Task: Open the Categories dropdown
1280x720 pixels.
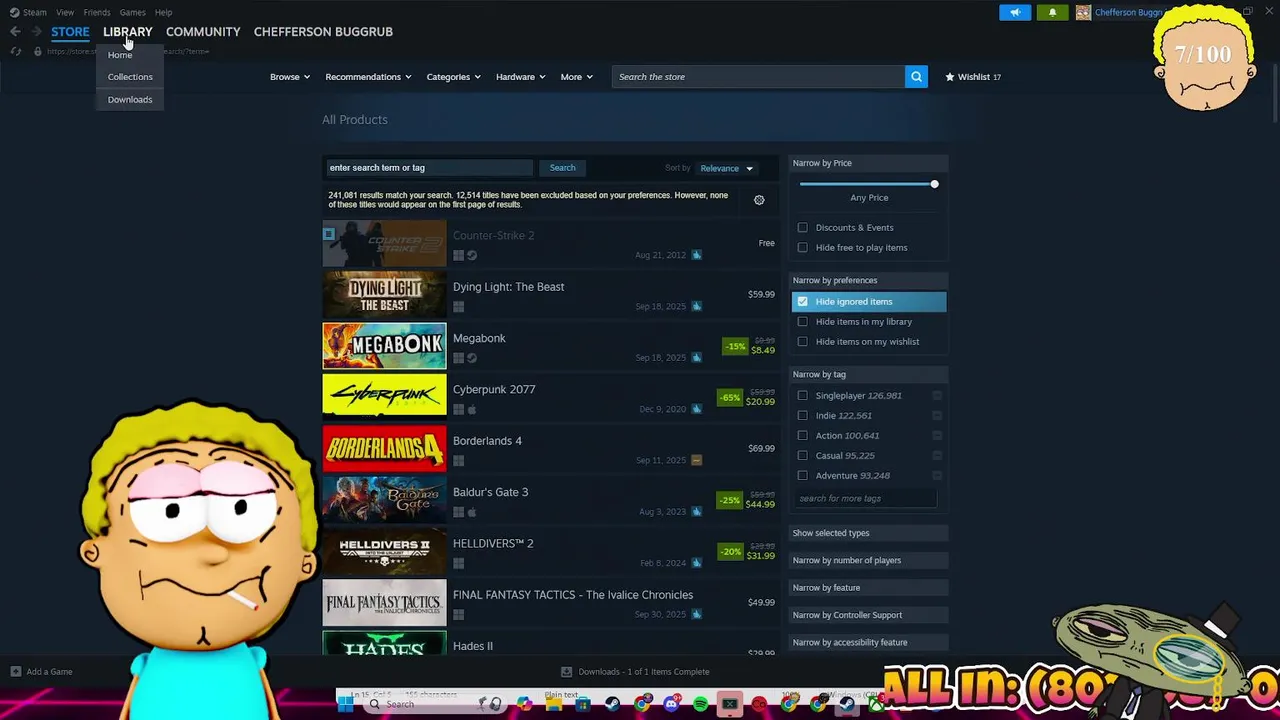Action: [x=454, y=77]
